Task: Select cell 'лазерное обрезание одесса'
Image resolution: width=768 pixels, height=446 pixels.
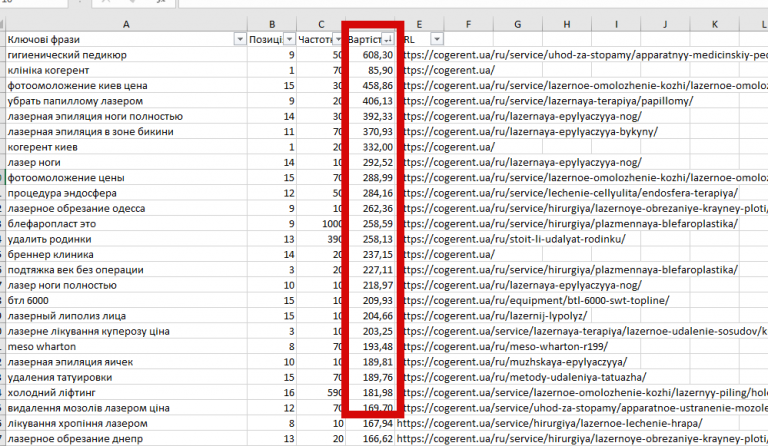Action: (x=126, y=208)
